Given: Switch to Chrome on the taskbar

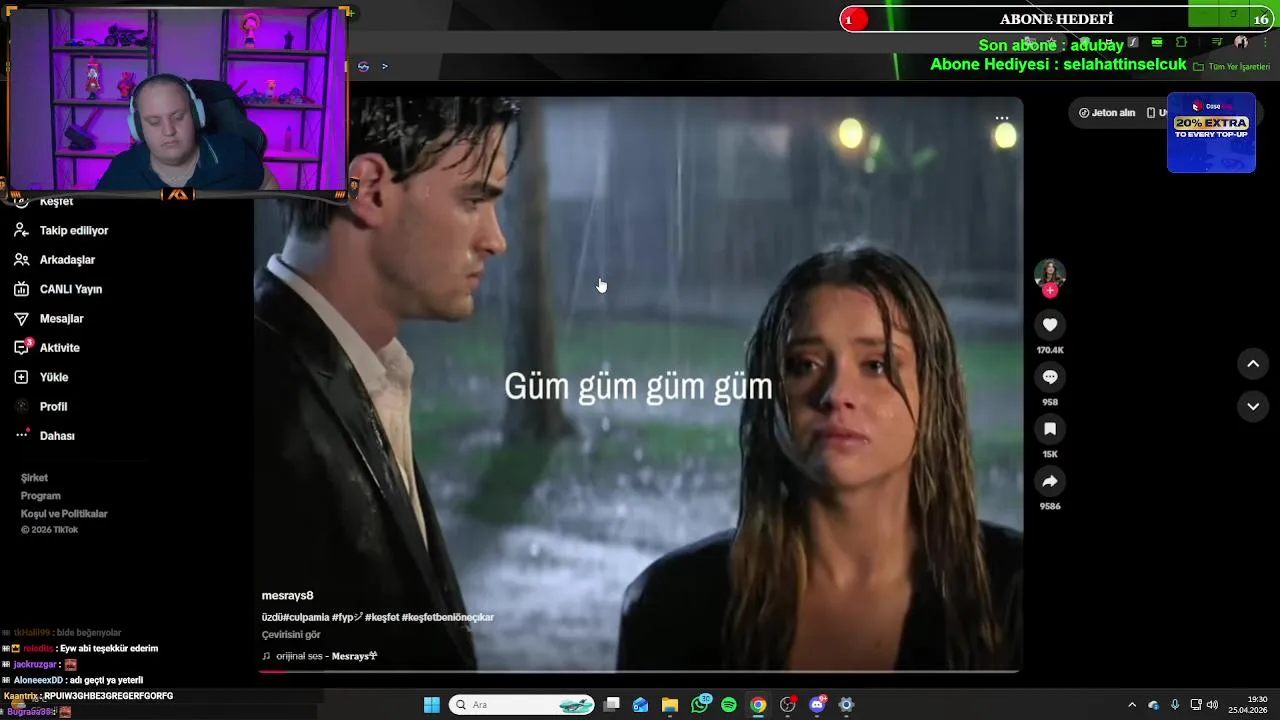Looking at the screenshot, I should coord(758,705).
